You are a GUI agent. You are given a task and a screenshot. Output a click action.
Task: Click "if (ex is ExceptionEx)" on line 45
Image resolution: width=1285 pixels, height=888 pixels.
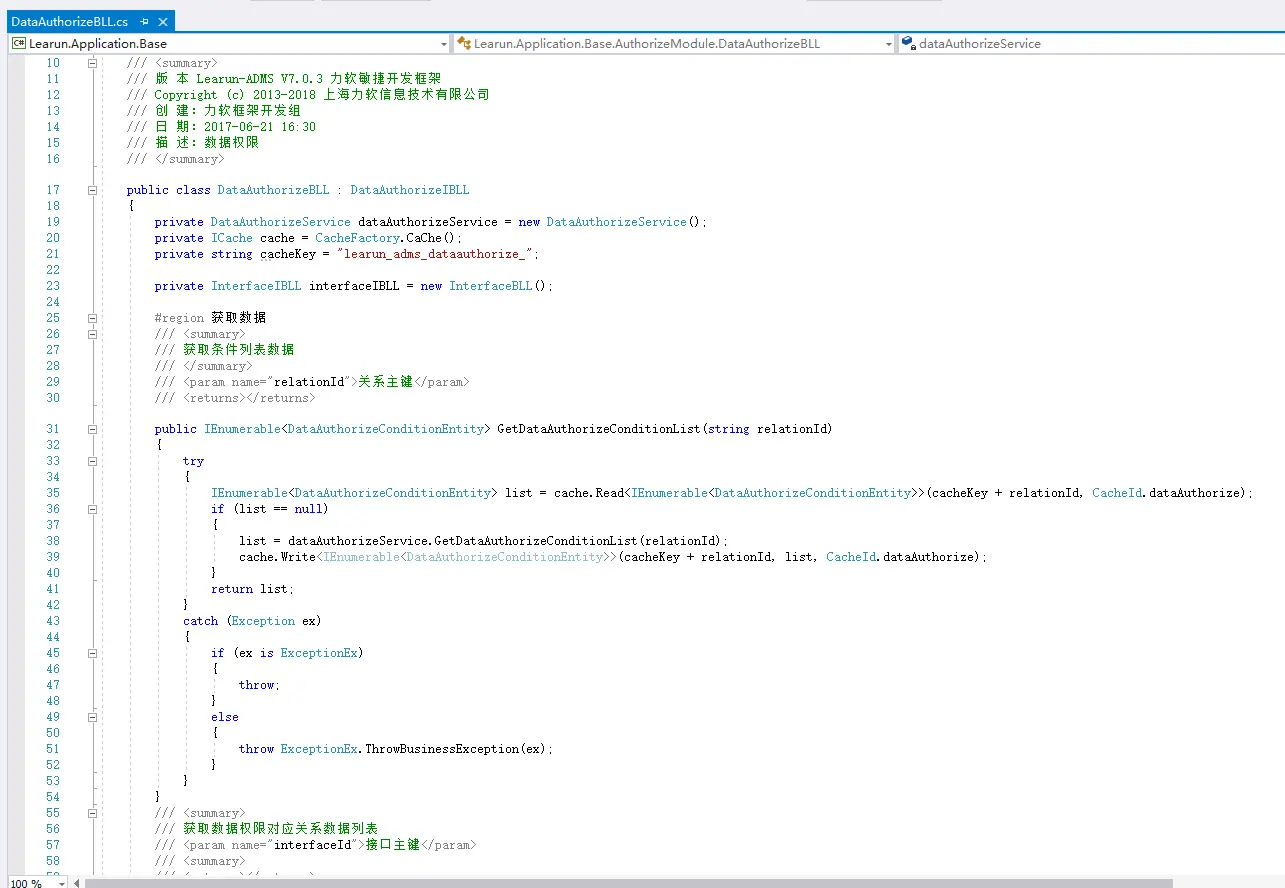coord(287,653)
